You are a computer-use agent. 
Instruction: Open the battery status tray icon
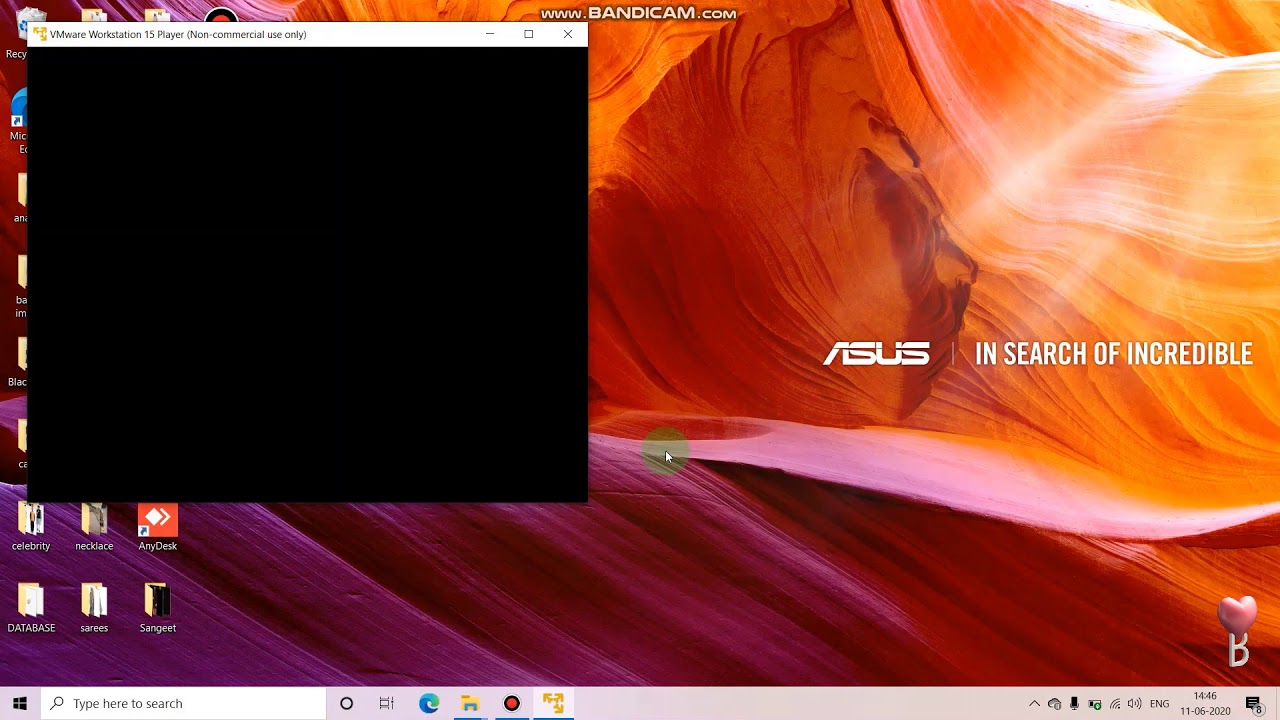(x=1094, y=704)
